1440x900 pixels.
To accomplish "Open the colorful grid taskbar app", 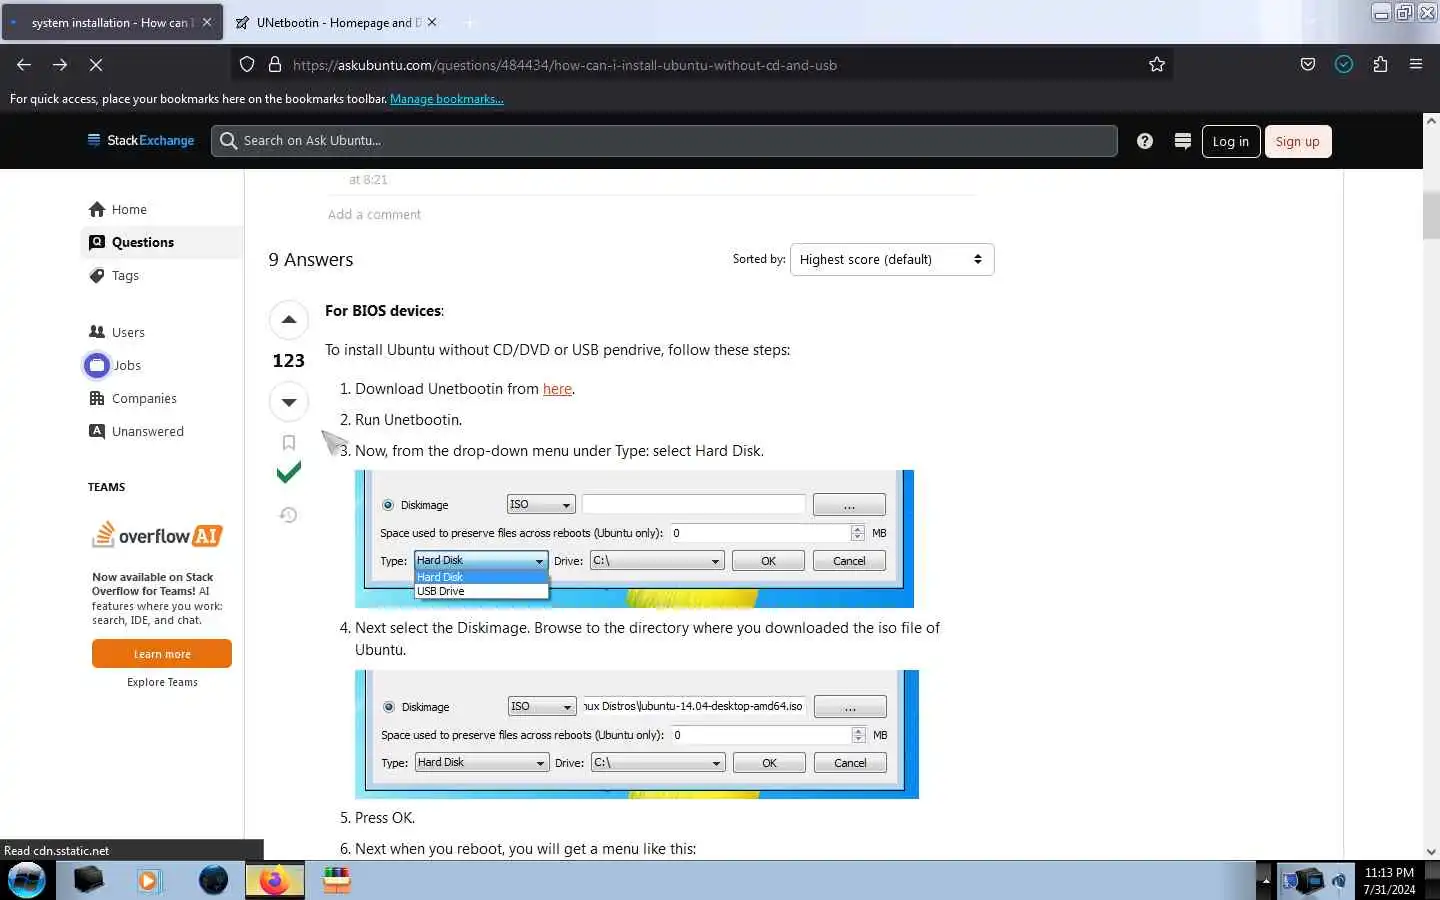I will click(x=337, y=880).
